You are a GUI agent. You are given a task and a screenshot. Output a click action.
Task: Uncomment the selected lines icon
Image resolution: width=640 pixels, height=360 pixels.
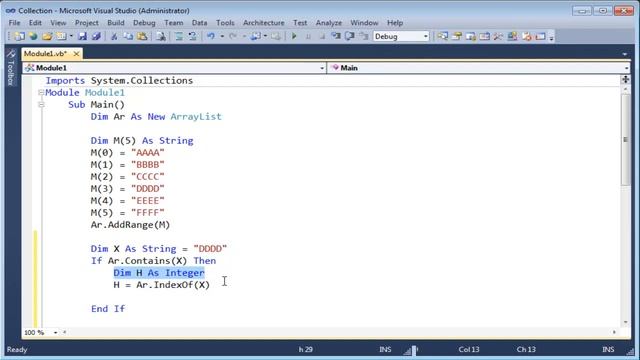192,36
